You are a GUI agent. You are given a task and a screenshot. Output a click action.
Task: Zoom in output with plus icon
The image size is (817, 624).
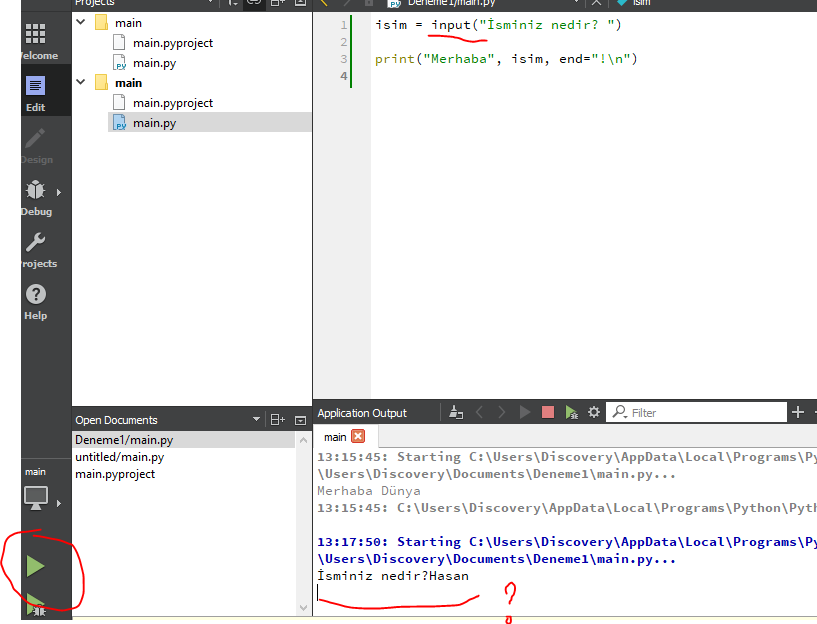tap(798, 413)
